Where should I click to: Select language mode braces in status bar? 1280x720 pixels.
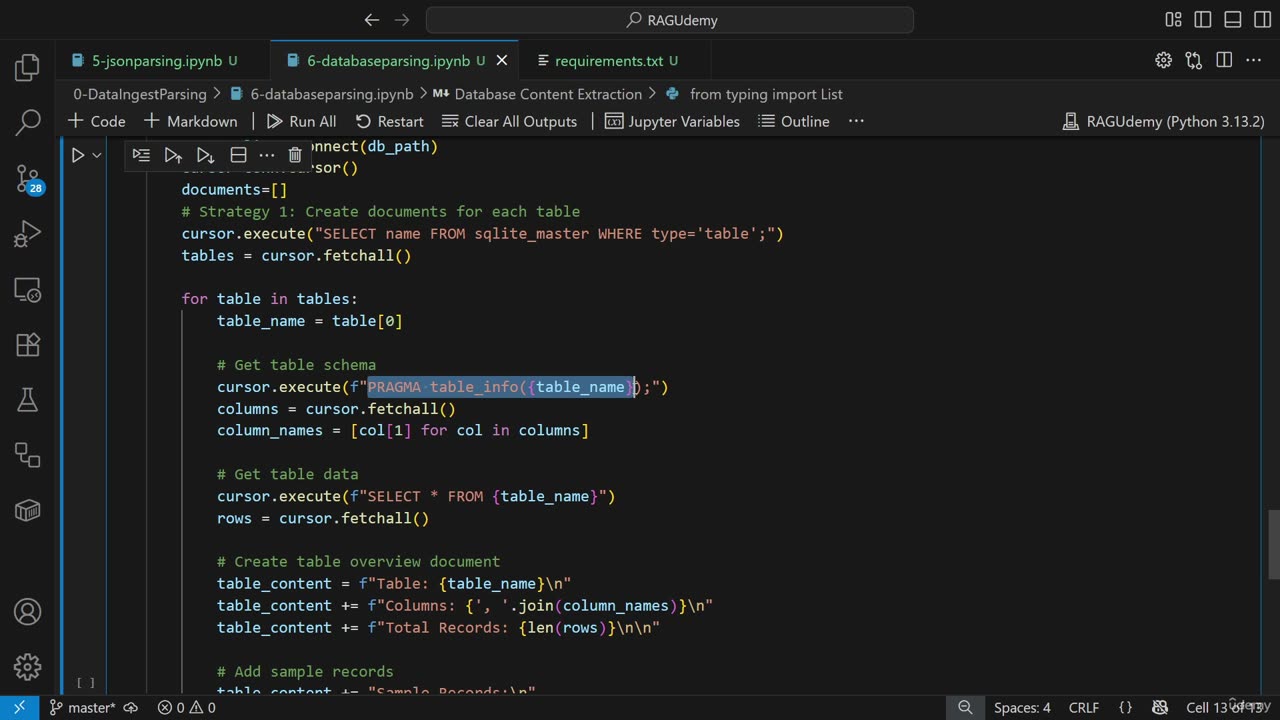pos(1126,707)
